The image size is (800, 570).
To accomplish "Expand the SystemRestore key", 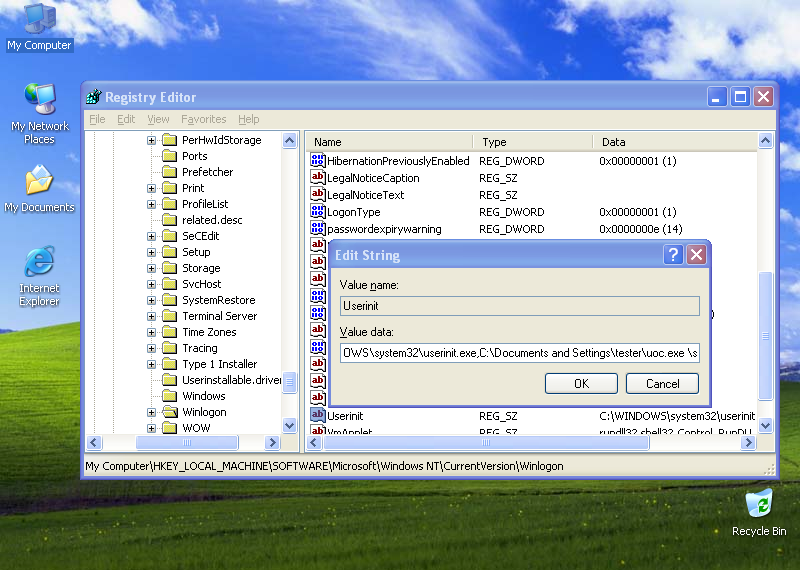I will 151,300.
